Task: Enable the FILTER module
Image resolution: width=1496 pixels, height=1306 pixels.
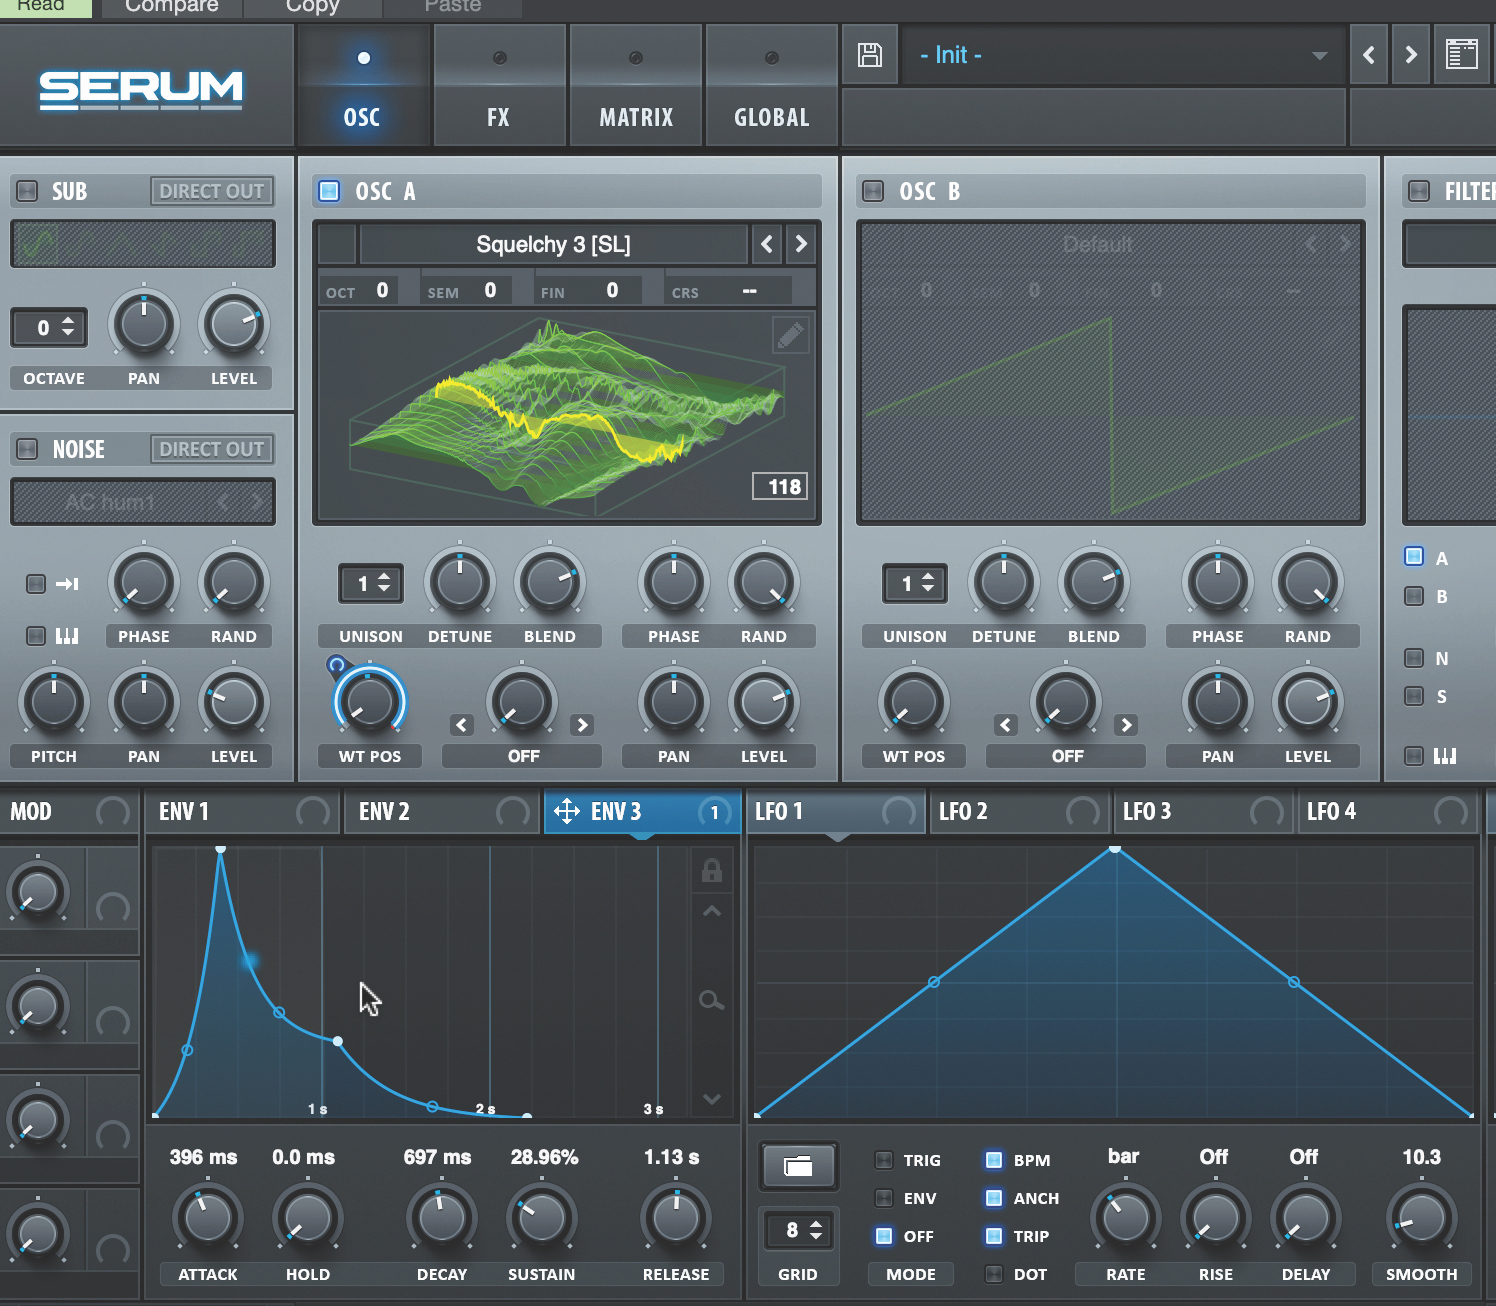Action: pos(1418,190)
